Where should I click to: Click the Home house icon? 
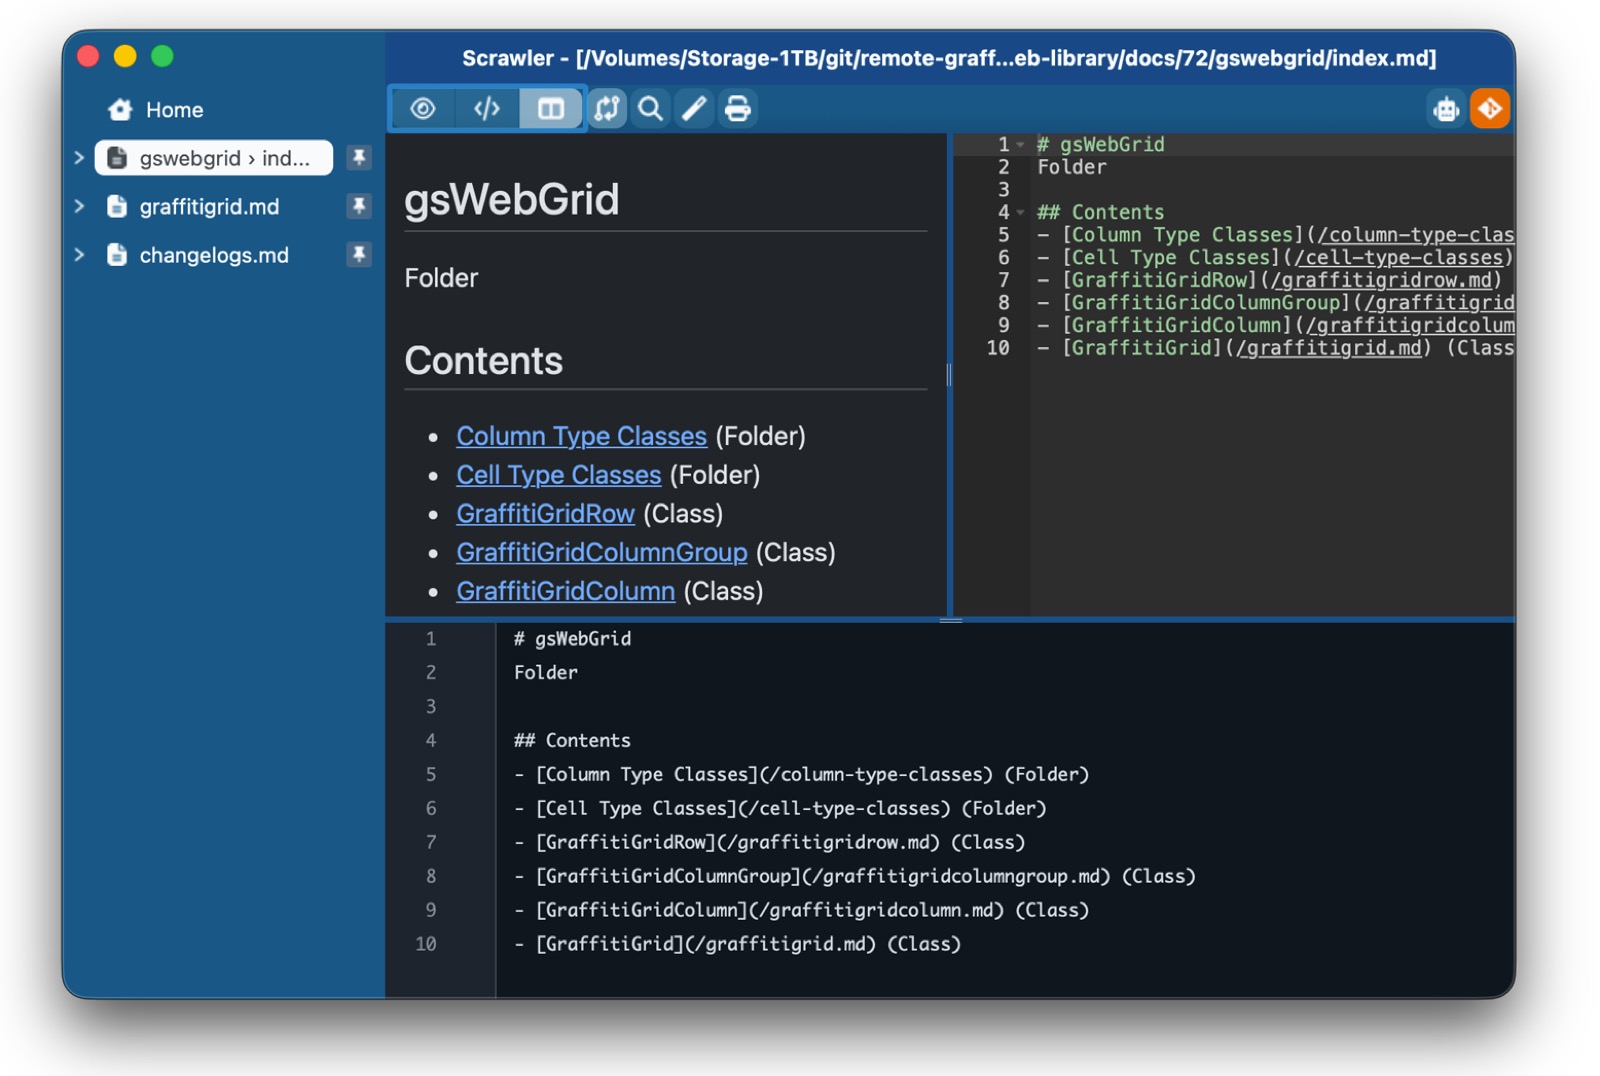click(x=120, y=109)
